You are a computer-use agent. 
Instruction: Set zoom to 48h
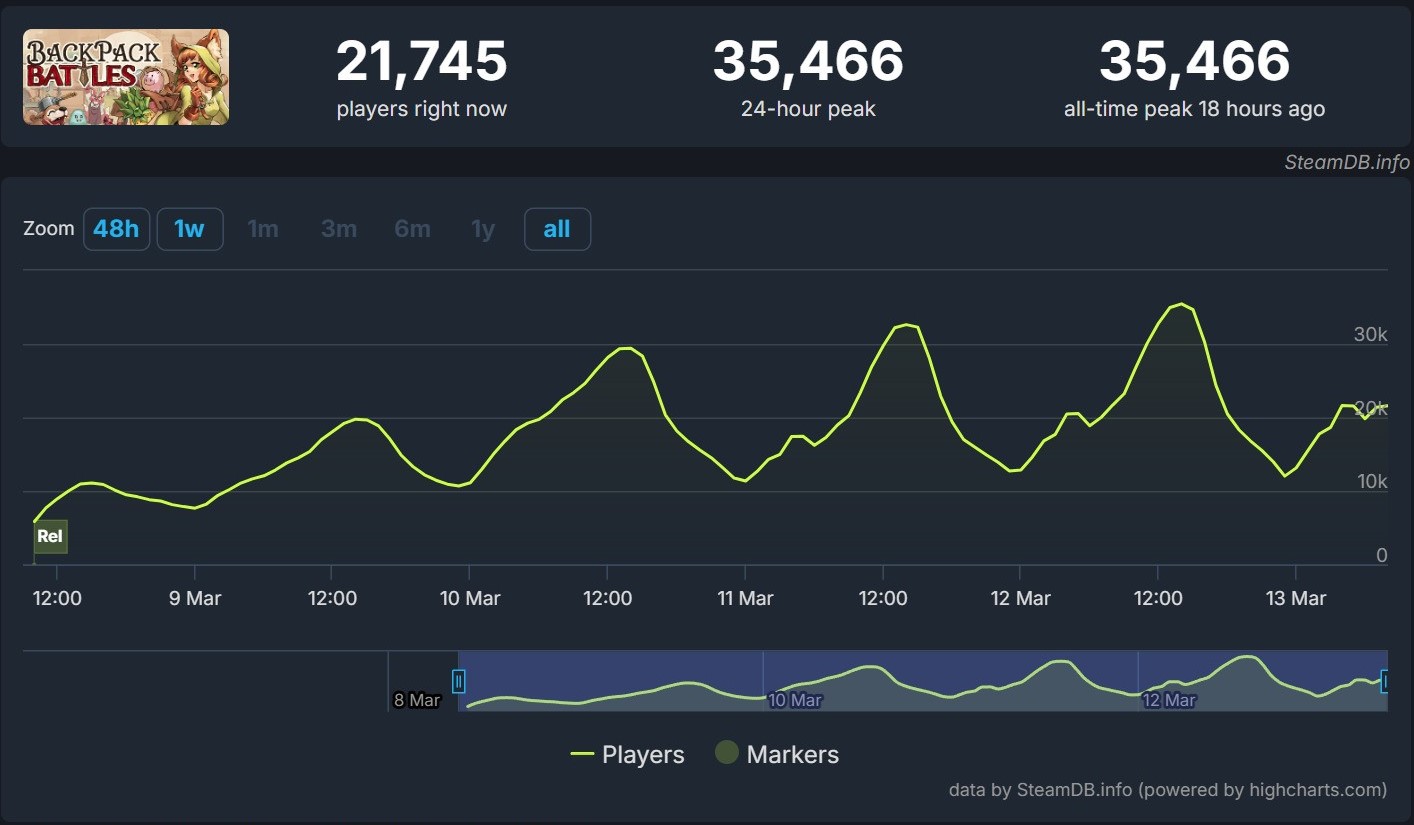click(x=116, y=229)
